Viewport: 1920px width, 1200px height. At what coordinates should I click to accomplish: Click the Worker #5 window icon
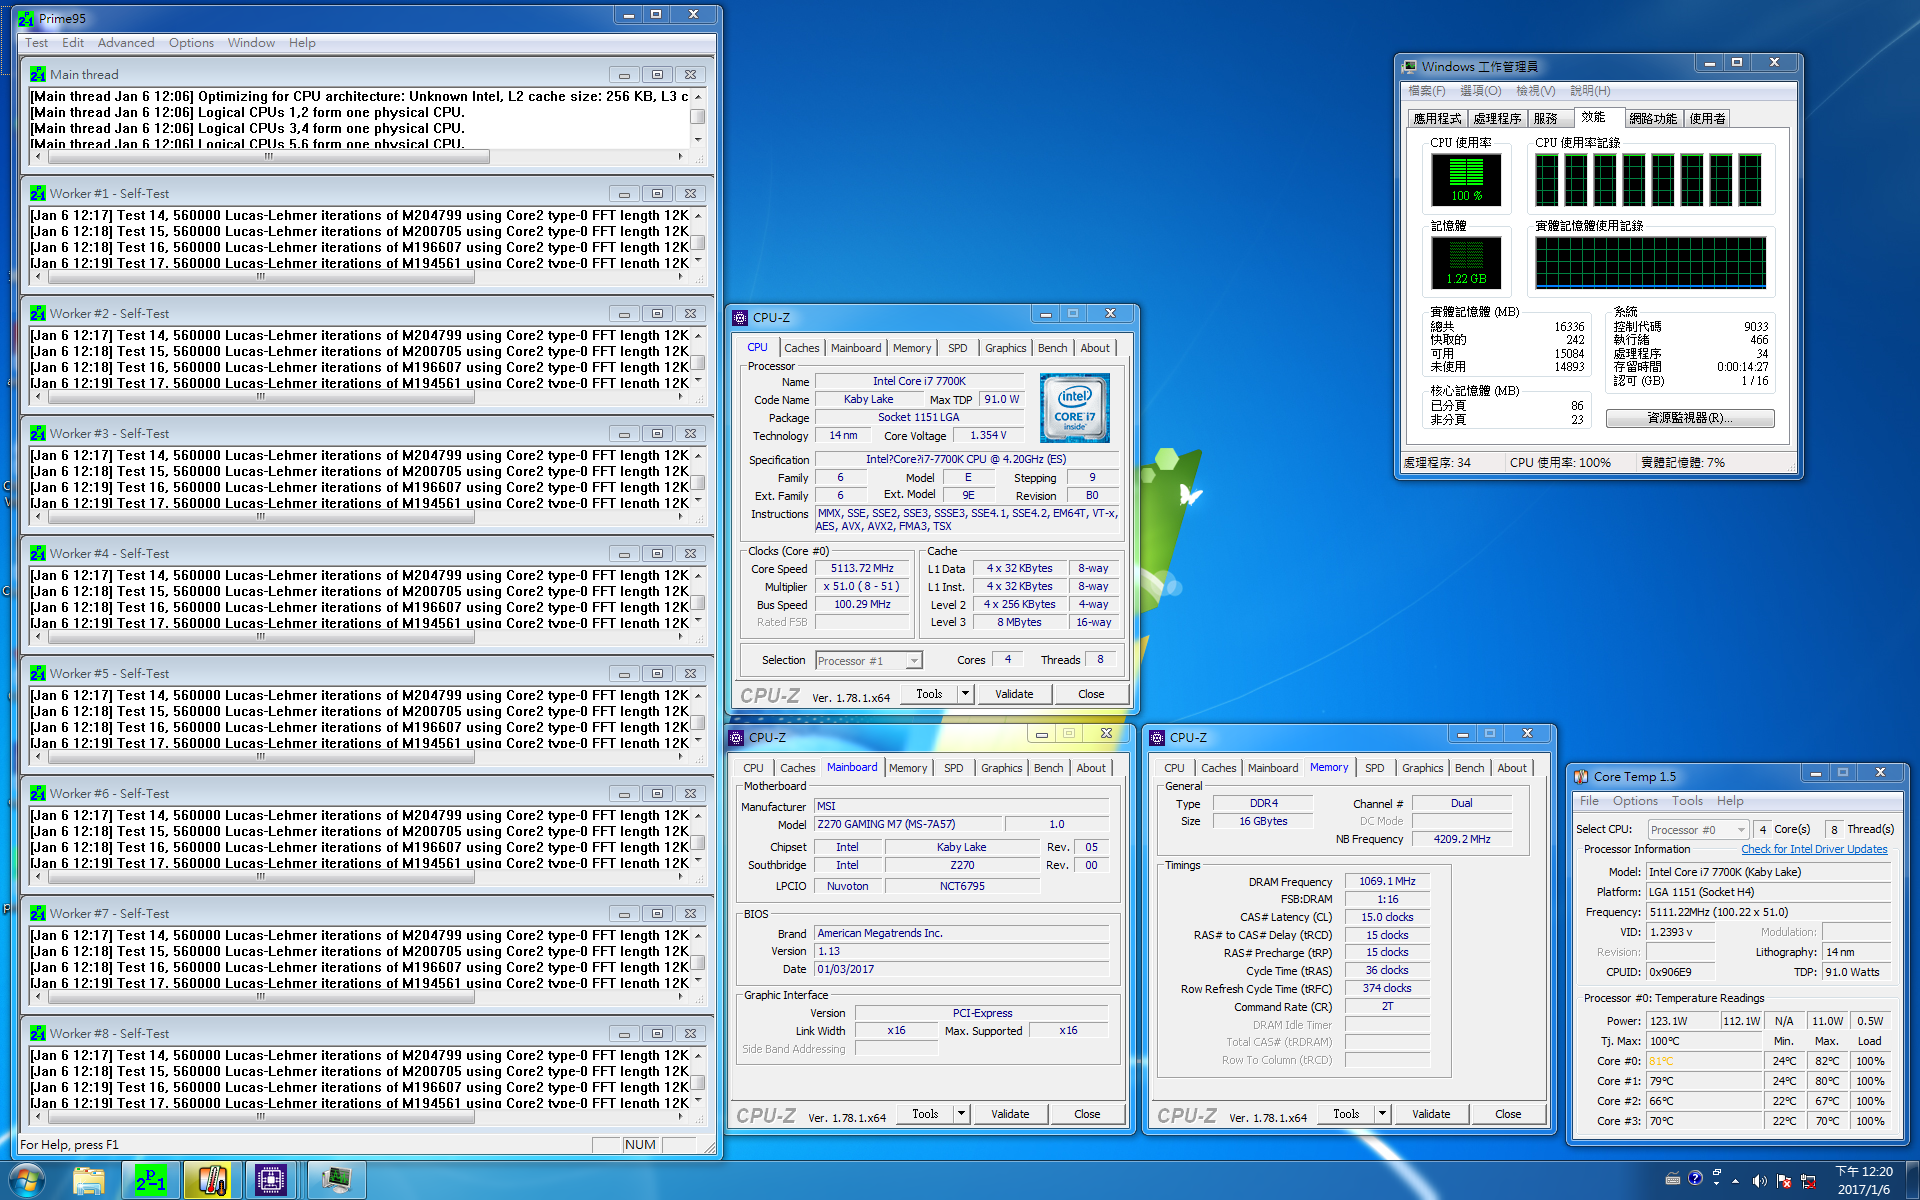tap(38, 674)
